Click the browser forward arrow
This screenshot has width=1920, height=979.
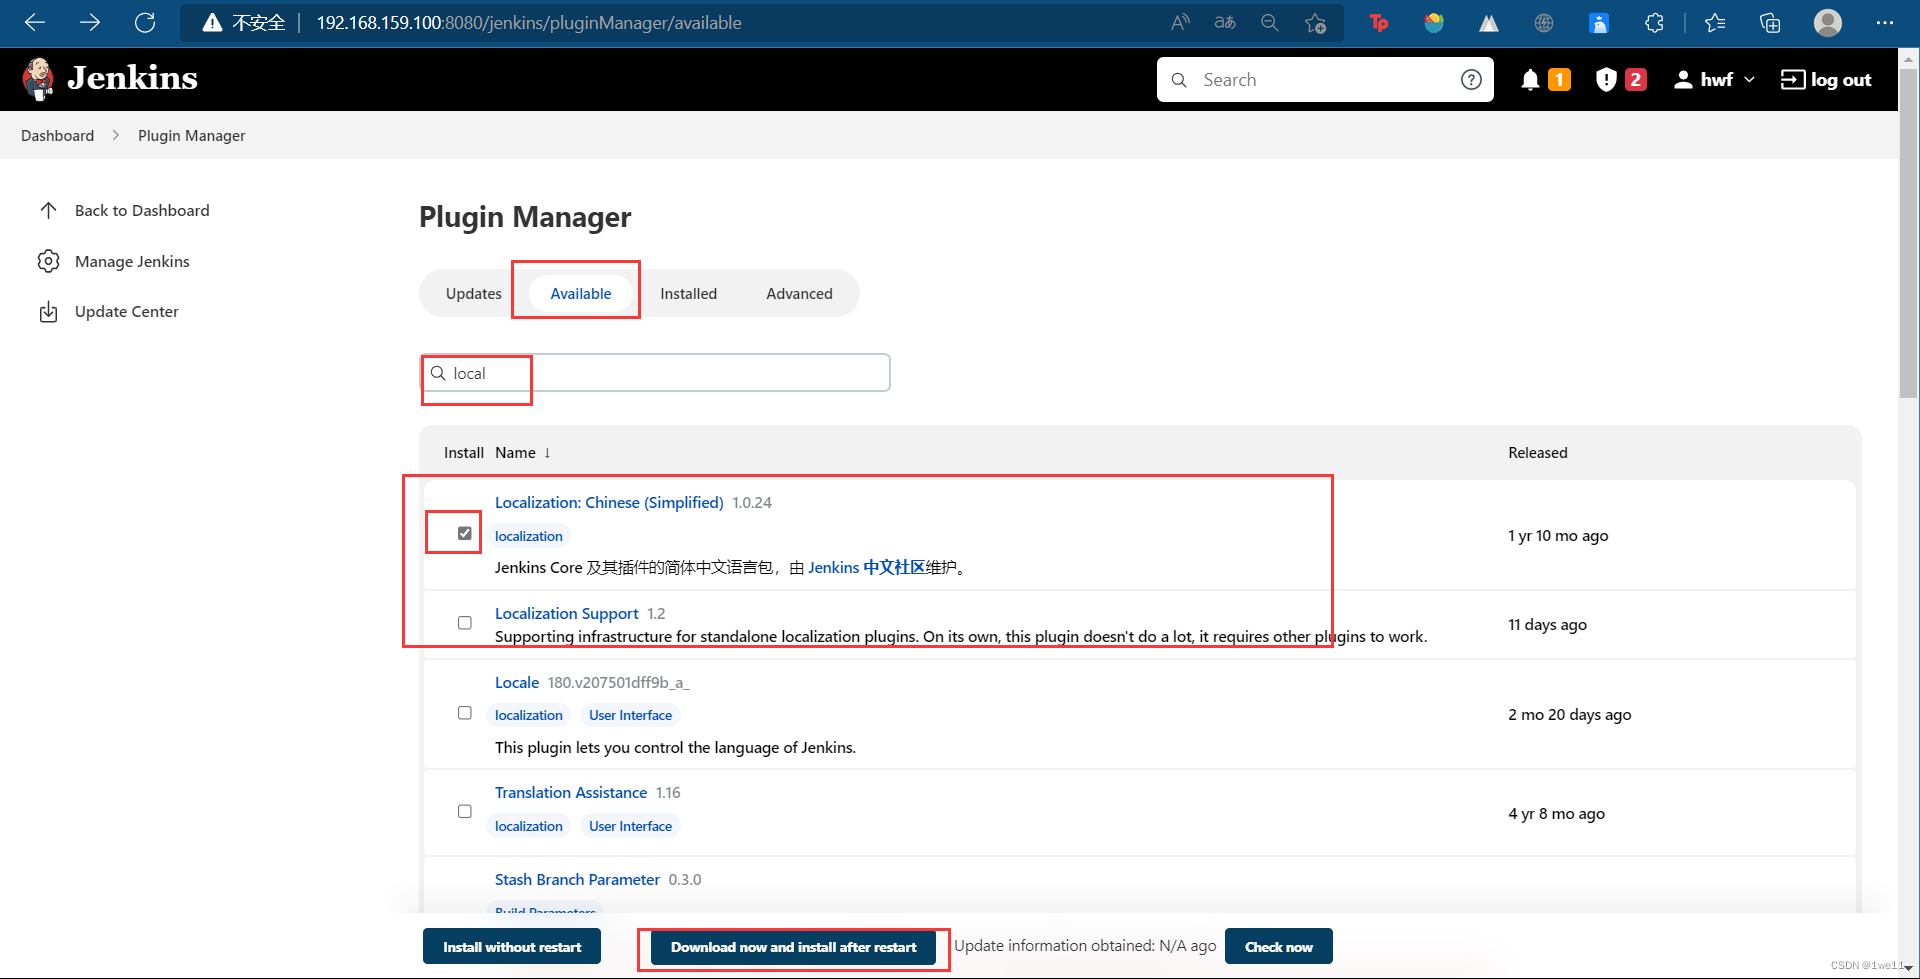(90, 22)
